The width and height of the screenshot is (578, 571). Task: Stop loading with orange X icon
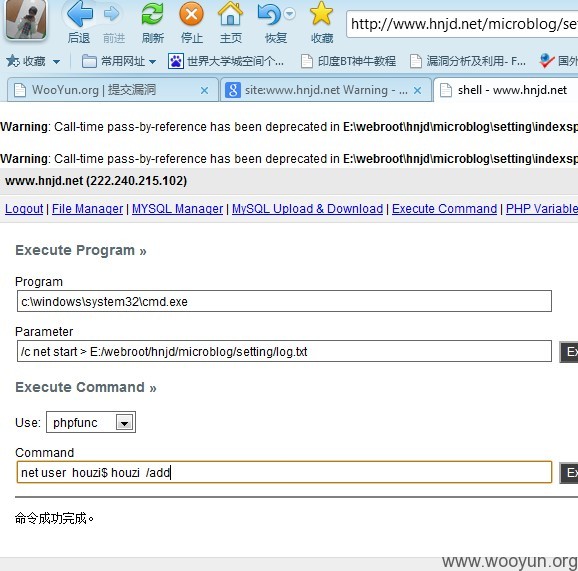pos(191,15)
